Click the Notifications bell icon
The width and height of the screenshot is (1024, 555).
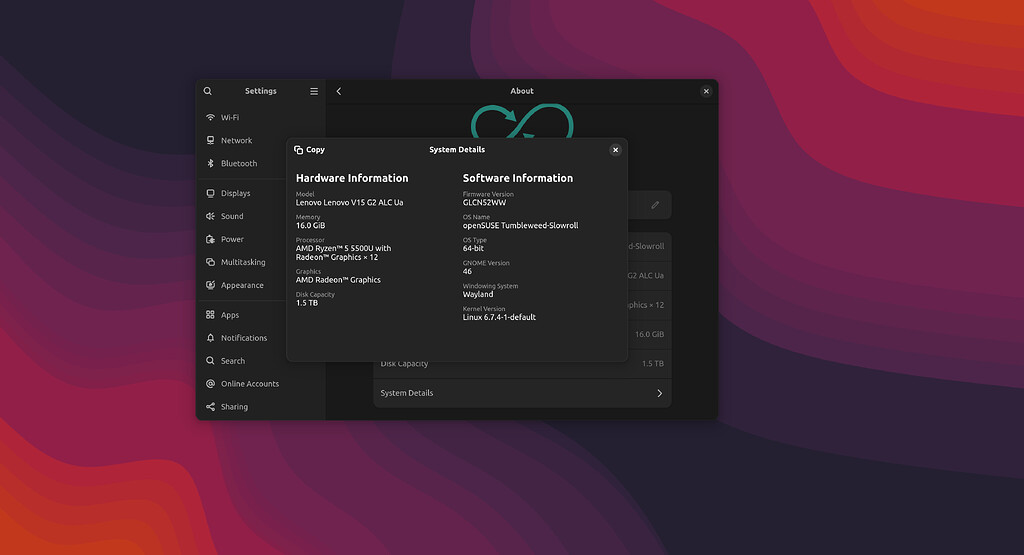coord(211,338)
